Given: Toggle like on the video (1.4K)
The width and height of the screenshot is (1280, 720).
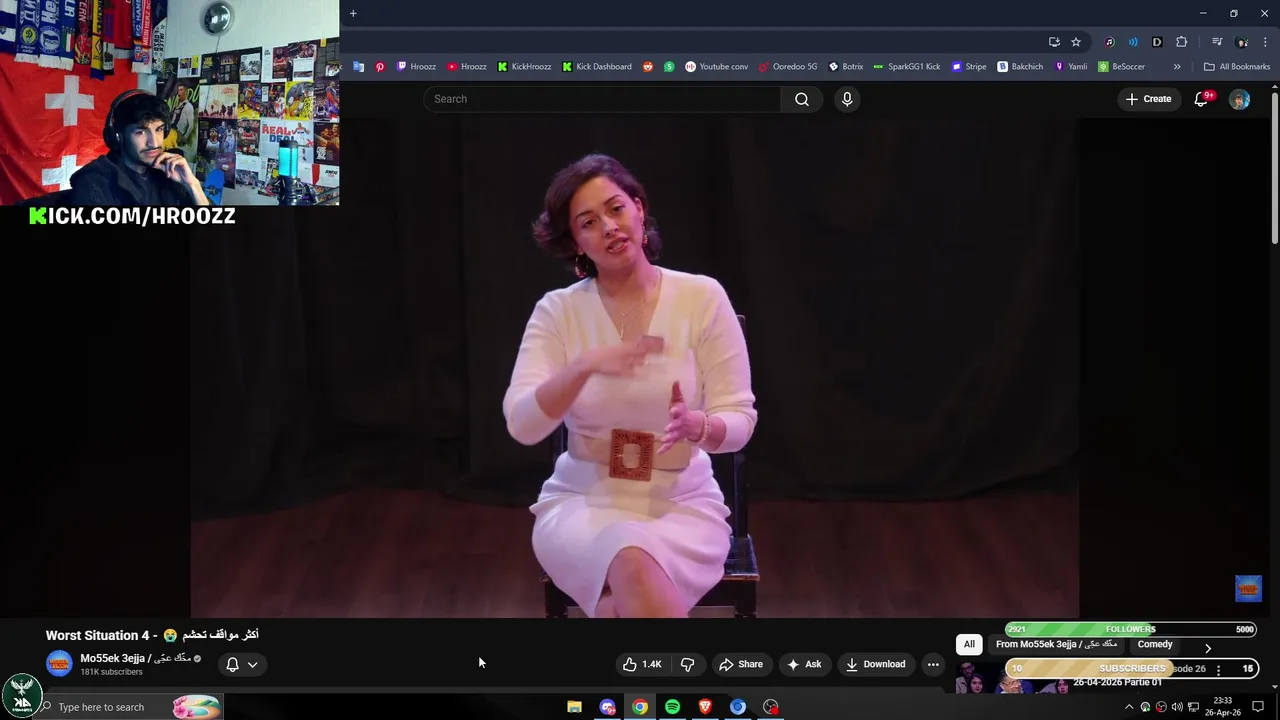Looking at the screenshot, I should point(642,664).
